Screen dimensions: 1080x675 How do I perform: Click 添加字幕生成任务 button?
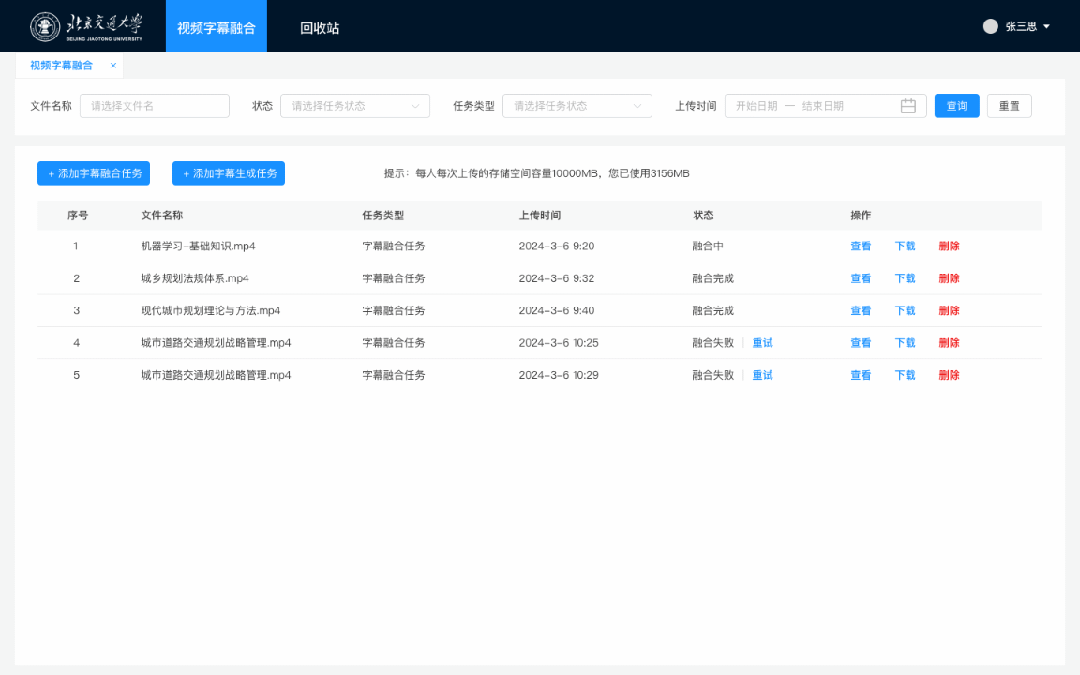[x=228, y=174]
